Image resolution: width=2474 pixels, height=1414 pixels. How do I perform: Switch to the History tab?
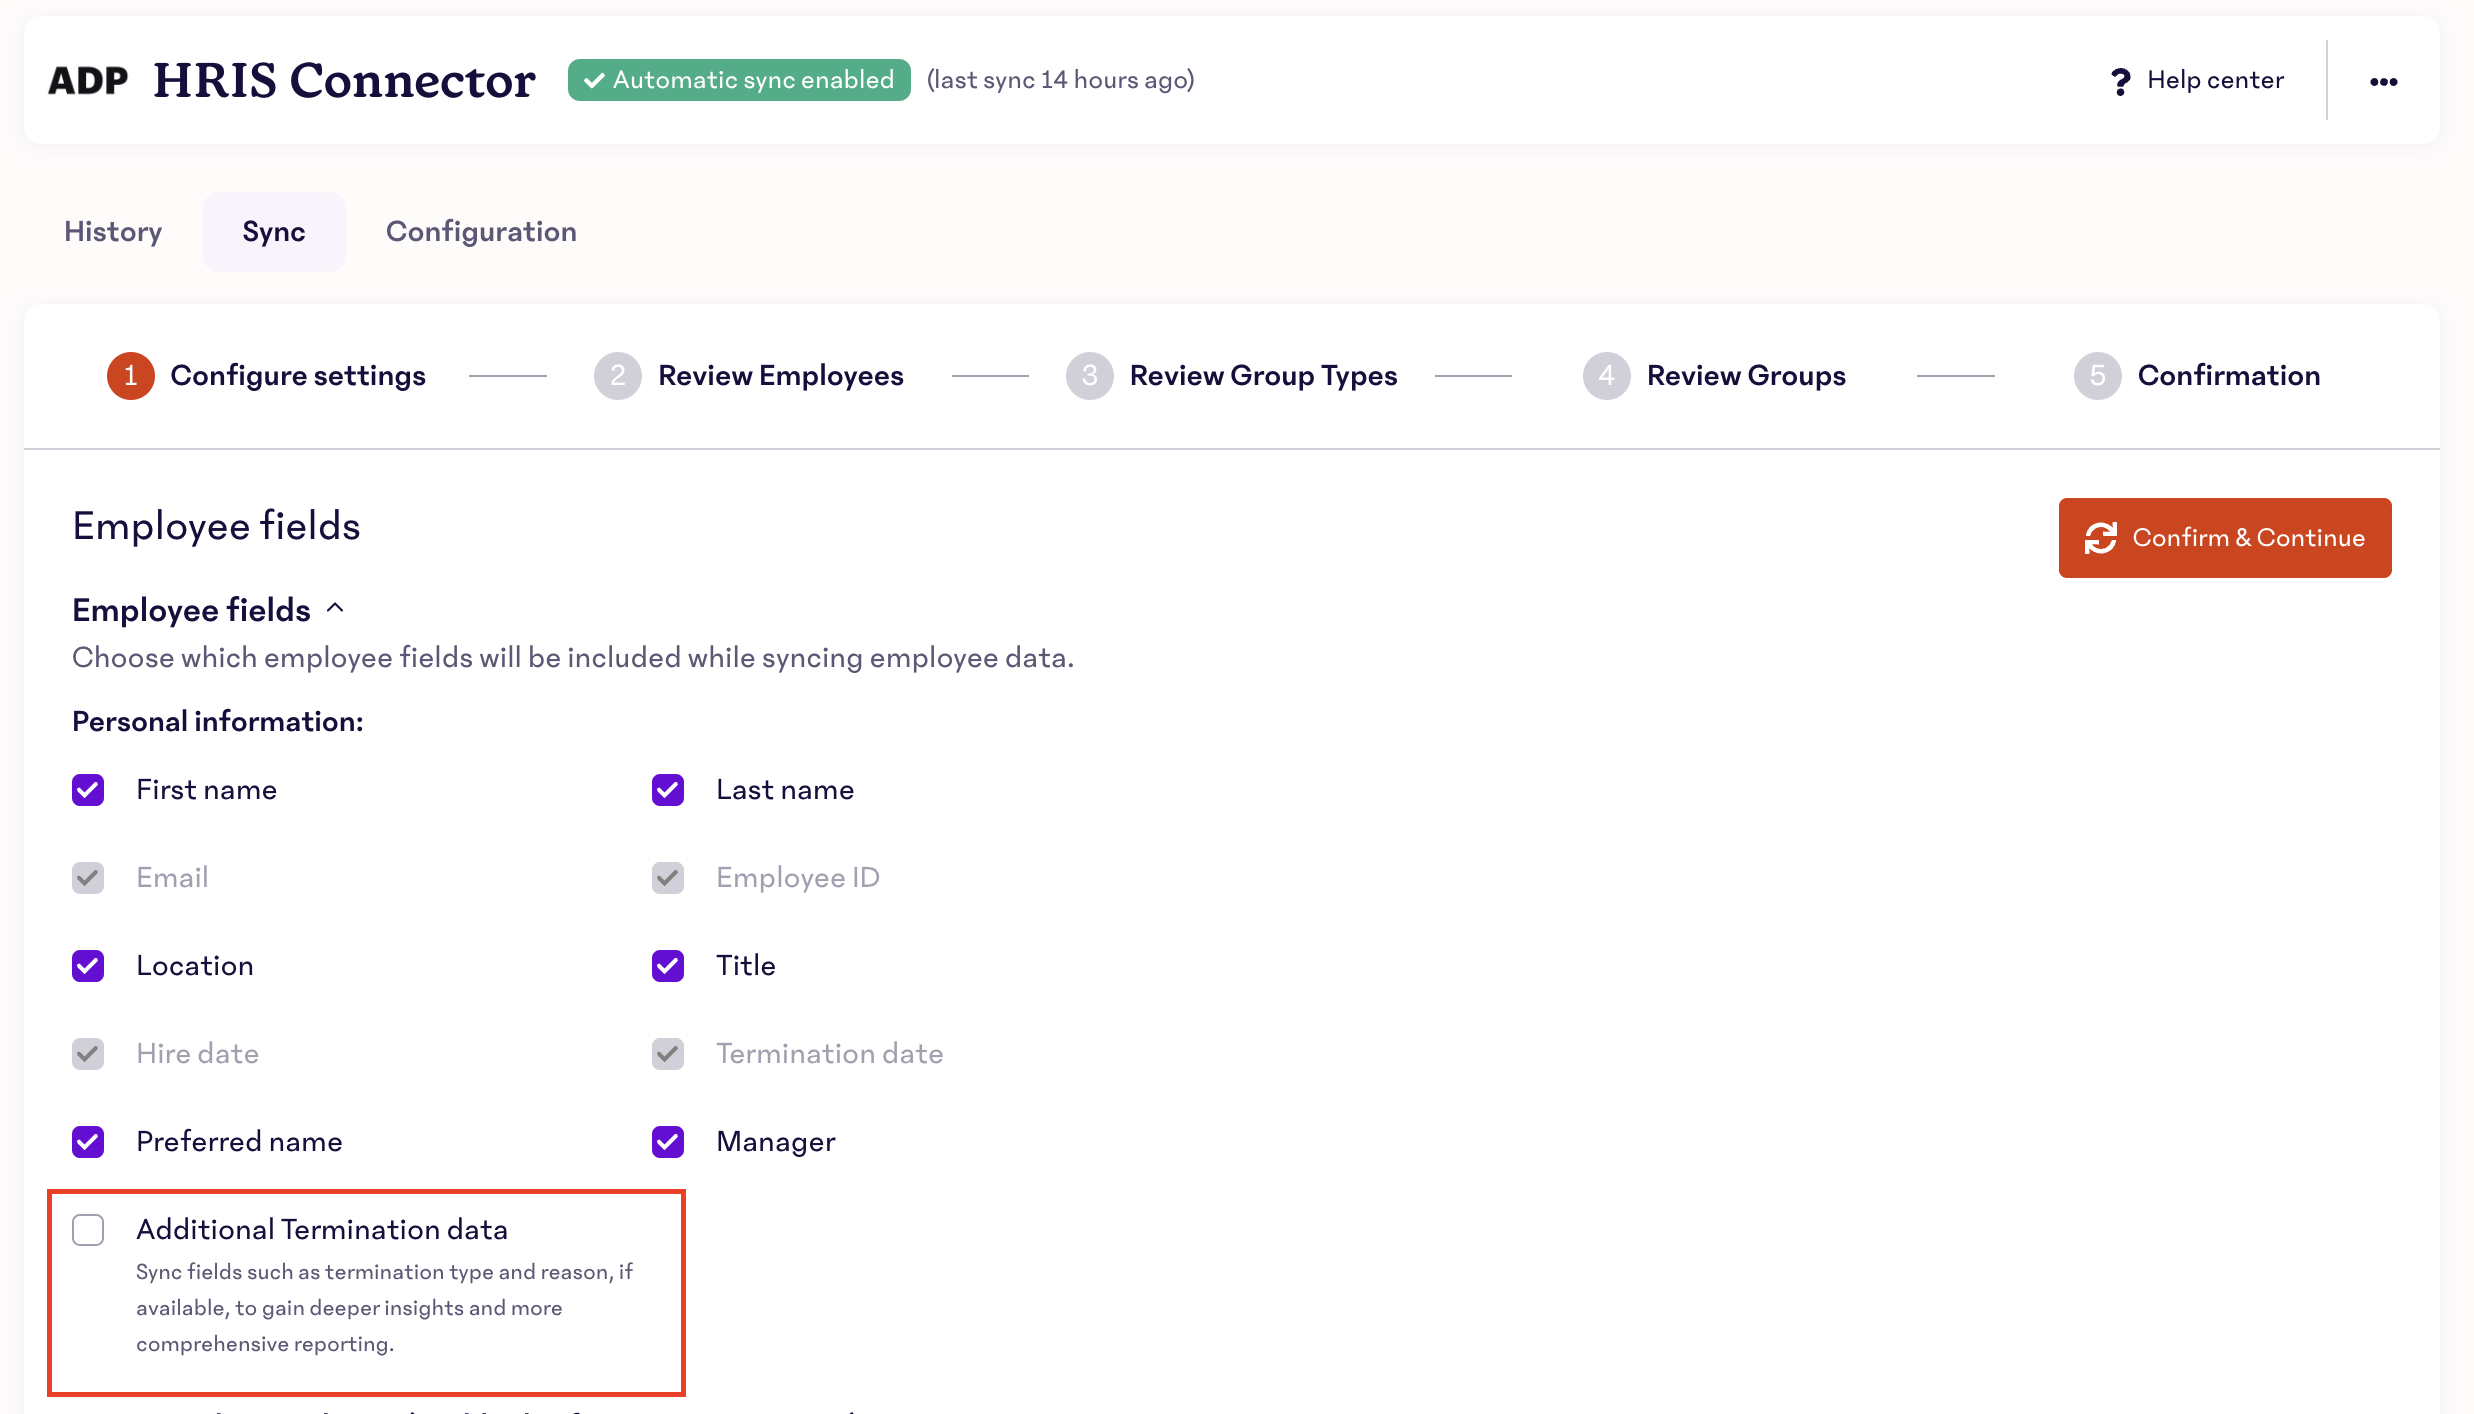click(x=113, y=231)
